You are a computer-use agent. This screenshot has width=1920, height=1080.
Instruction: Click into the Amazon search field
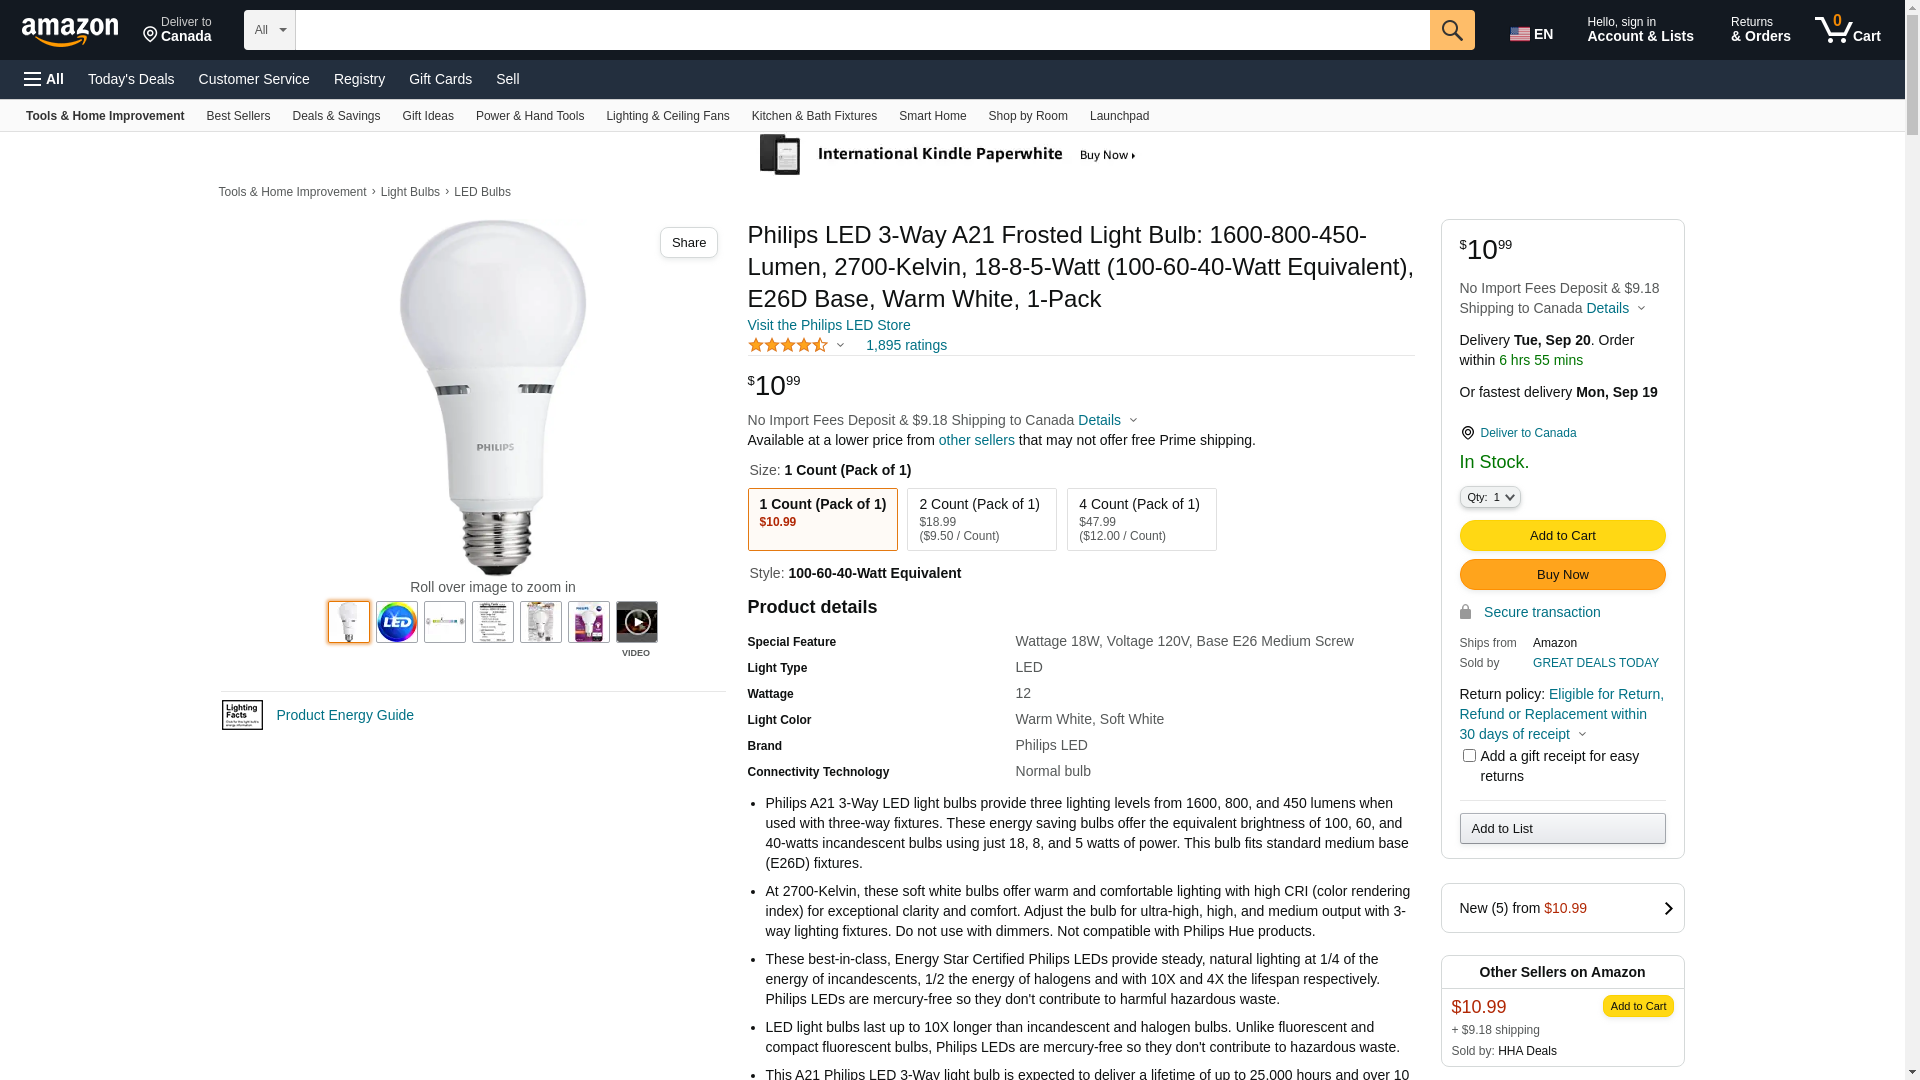click(862, 30)
